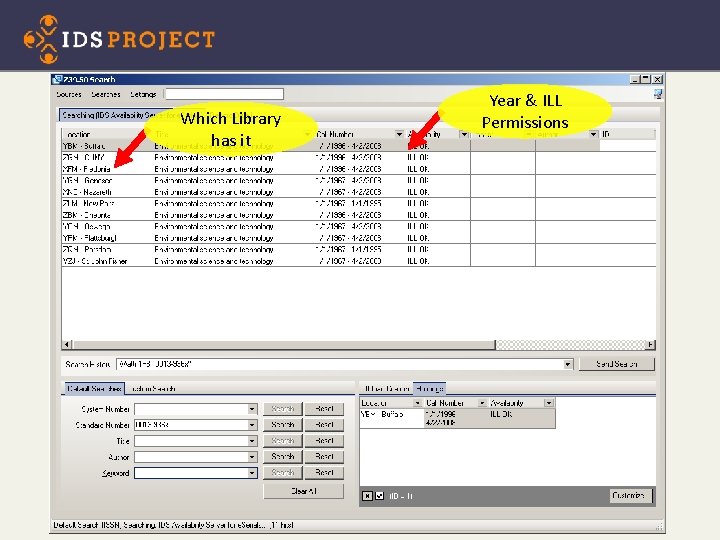Click the Send Search button
The image size is (720, 540).
[x=617, y=364]
